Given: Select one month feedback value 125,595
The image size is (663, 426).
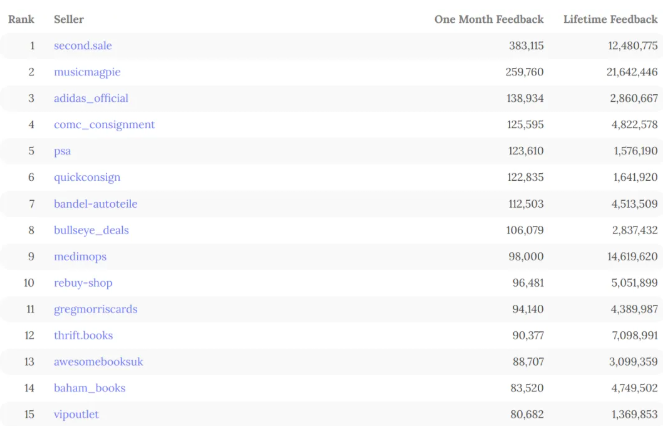Looking at the screenshot, I should (526, 125).
